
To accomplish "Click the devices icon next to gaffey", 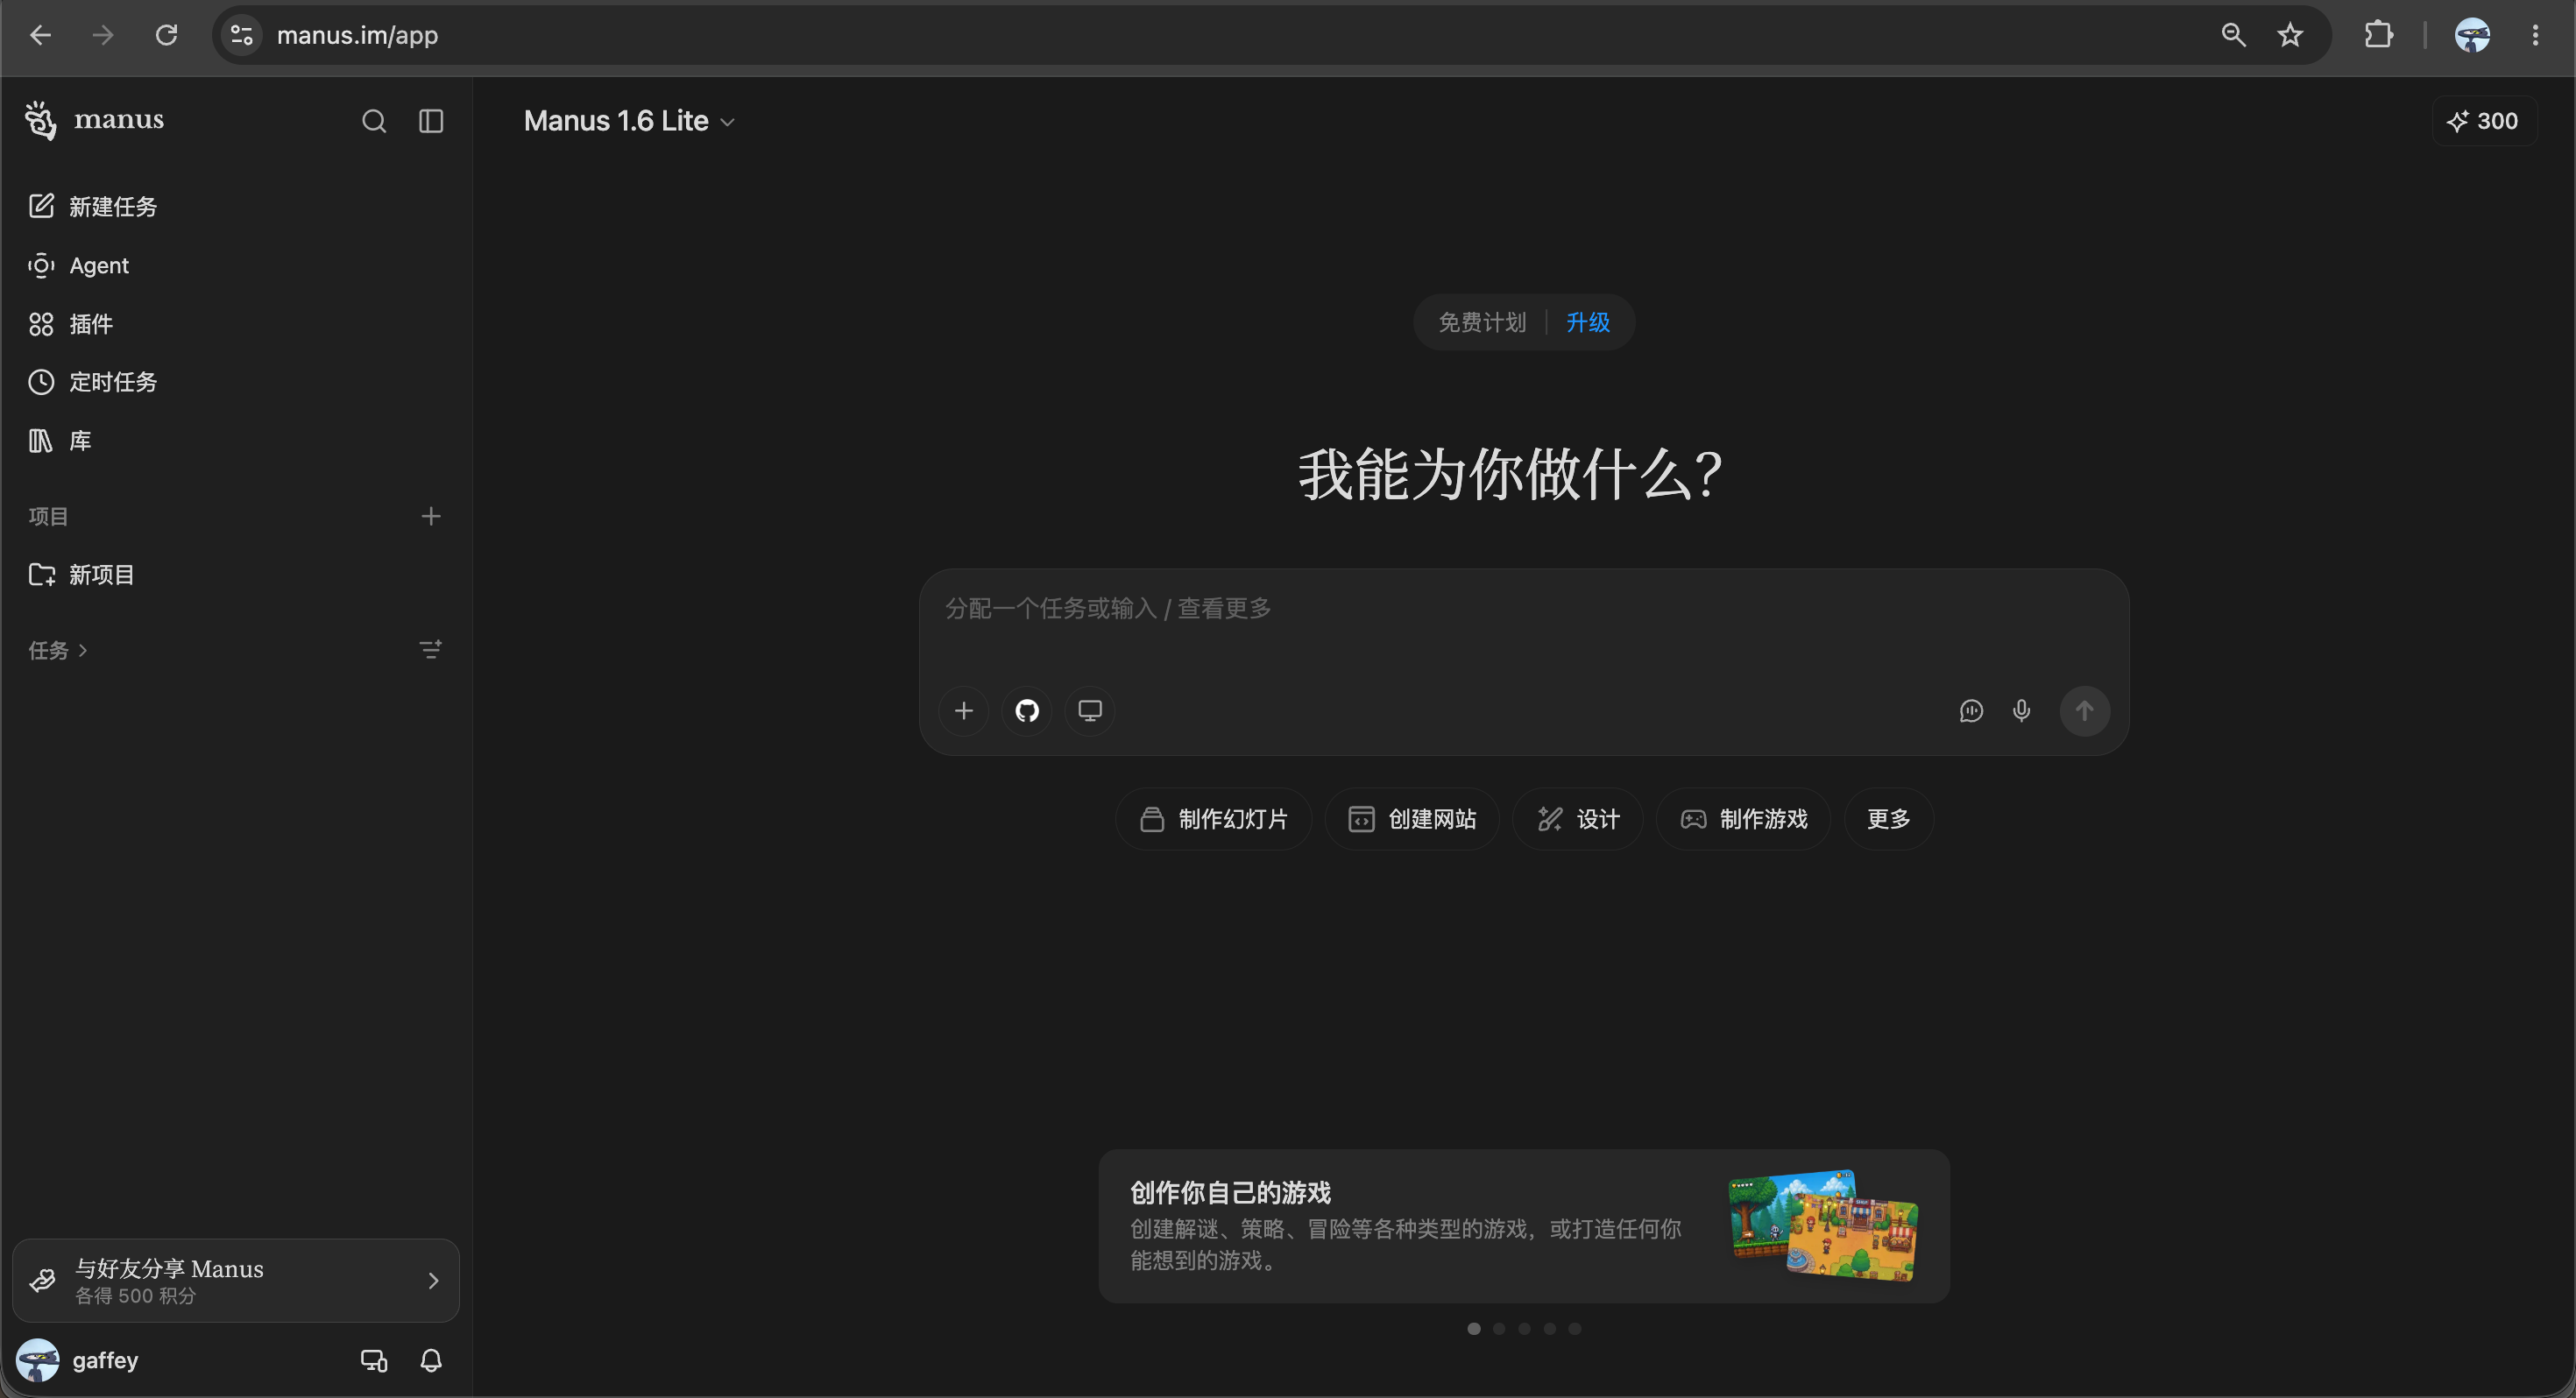I will [x=374, y=1361].
